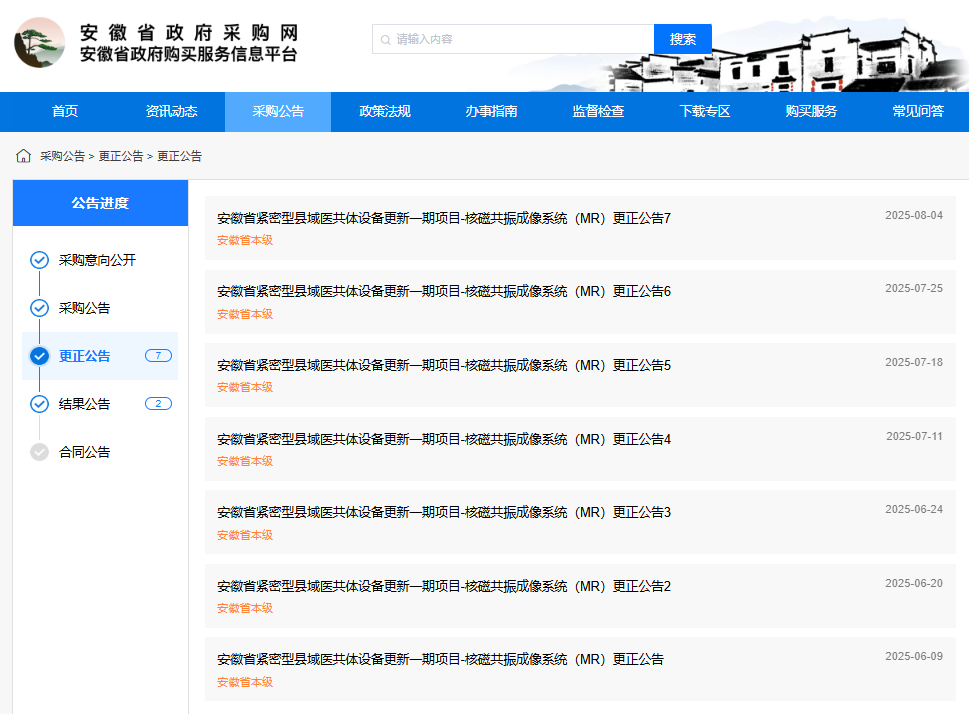Click 安徽省本级 under the first announcement
This screenshot has width=969, height=714.
[244, 240]
